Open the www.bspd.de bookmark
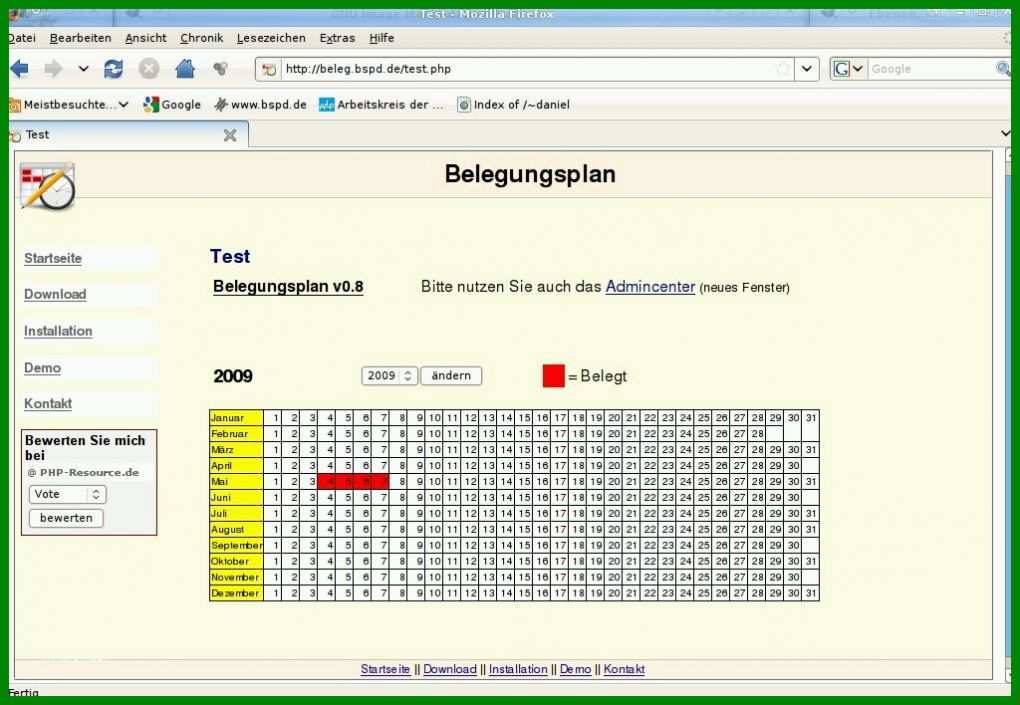The image size is (1020, 705). [261, 104]
